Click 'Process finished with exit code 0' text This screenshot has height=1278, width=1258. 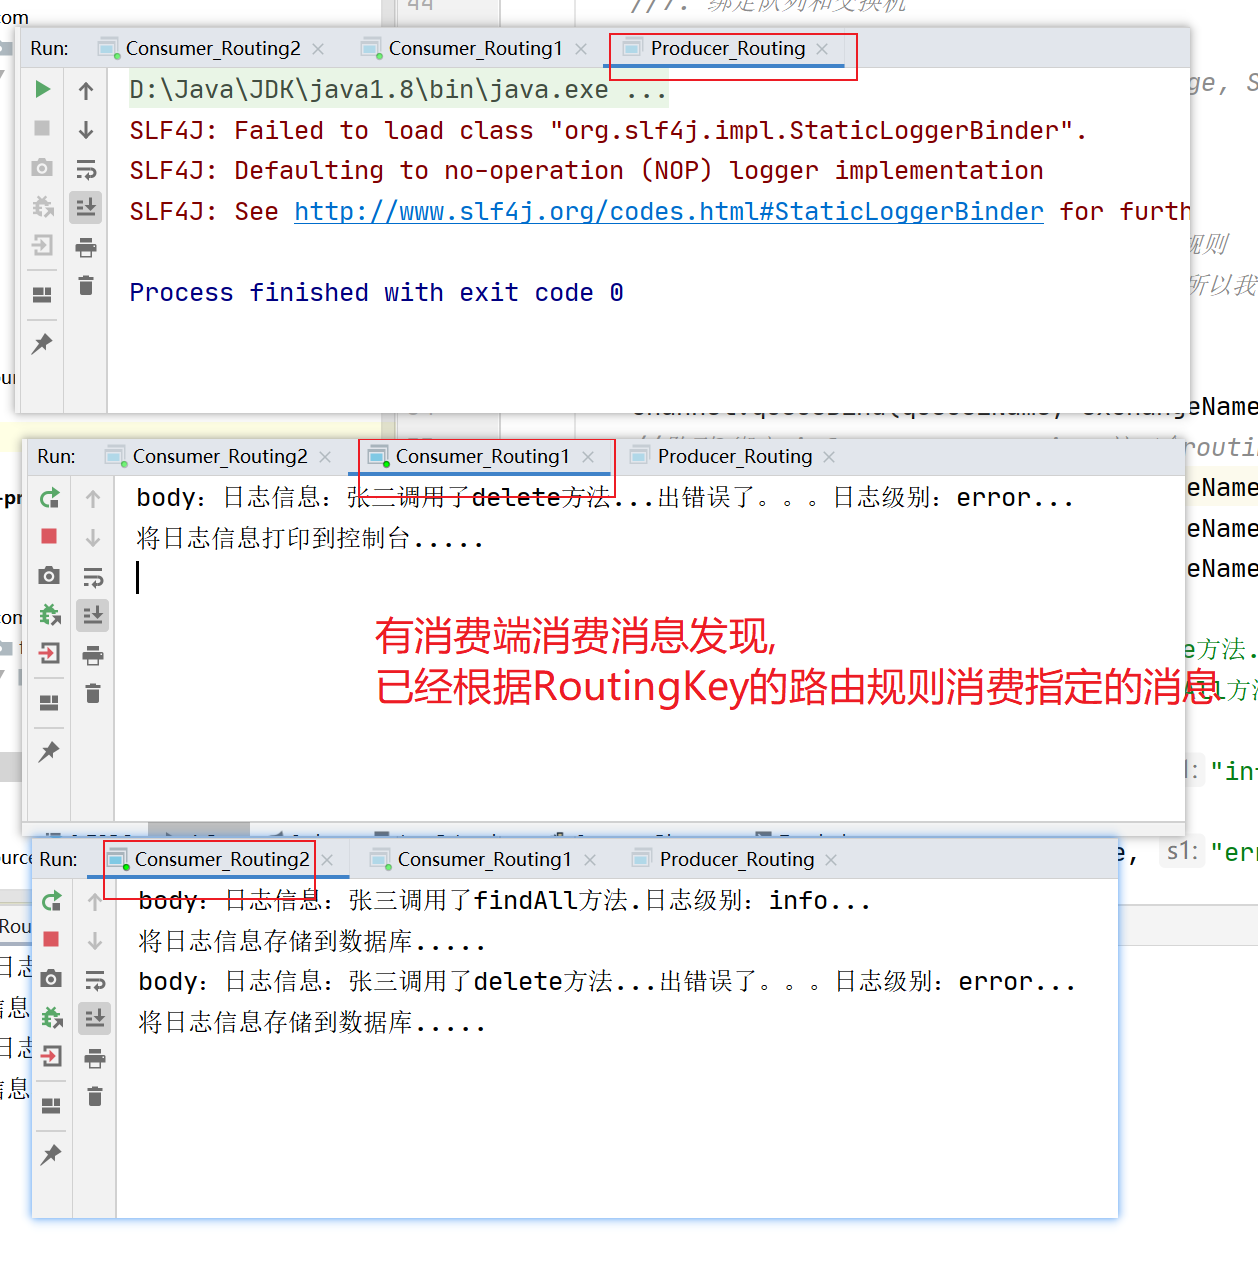click(x=377, y=292)
